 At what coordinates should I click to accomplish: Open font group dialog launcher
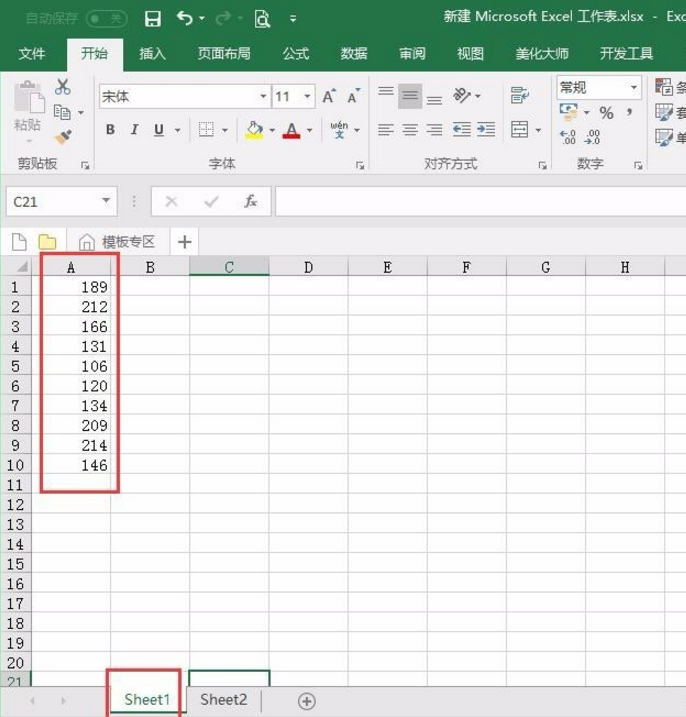360,165
